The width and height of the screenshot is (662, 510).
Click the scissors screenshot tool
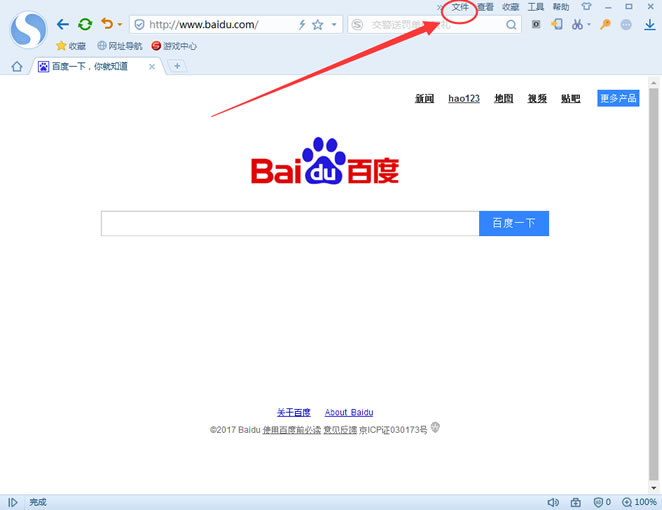point(577,24)
